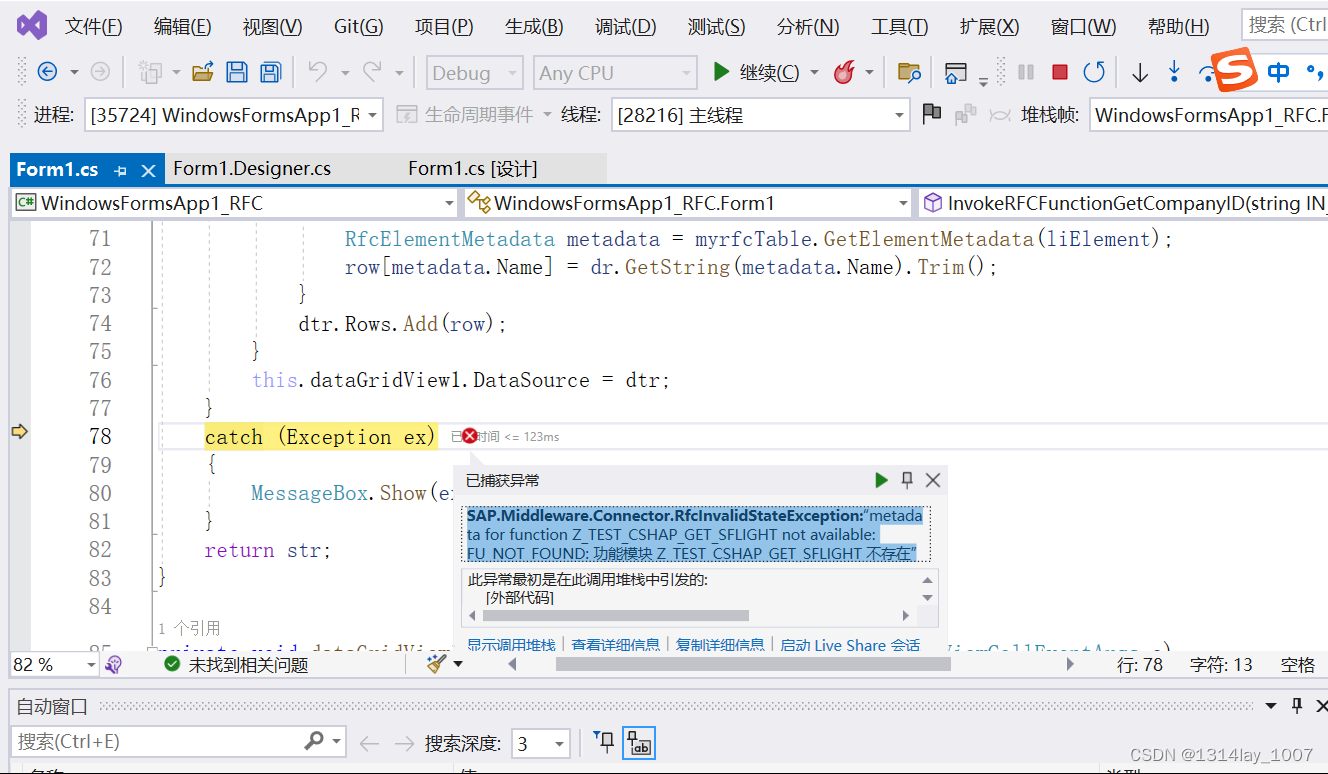Viewport: 1328px width, 774px height.
Task: Click the scroll up arrow in the exception stack box
Action: tap(927, 580)
